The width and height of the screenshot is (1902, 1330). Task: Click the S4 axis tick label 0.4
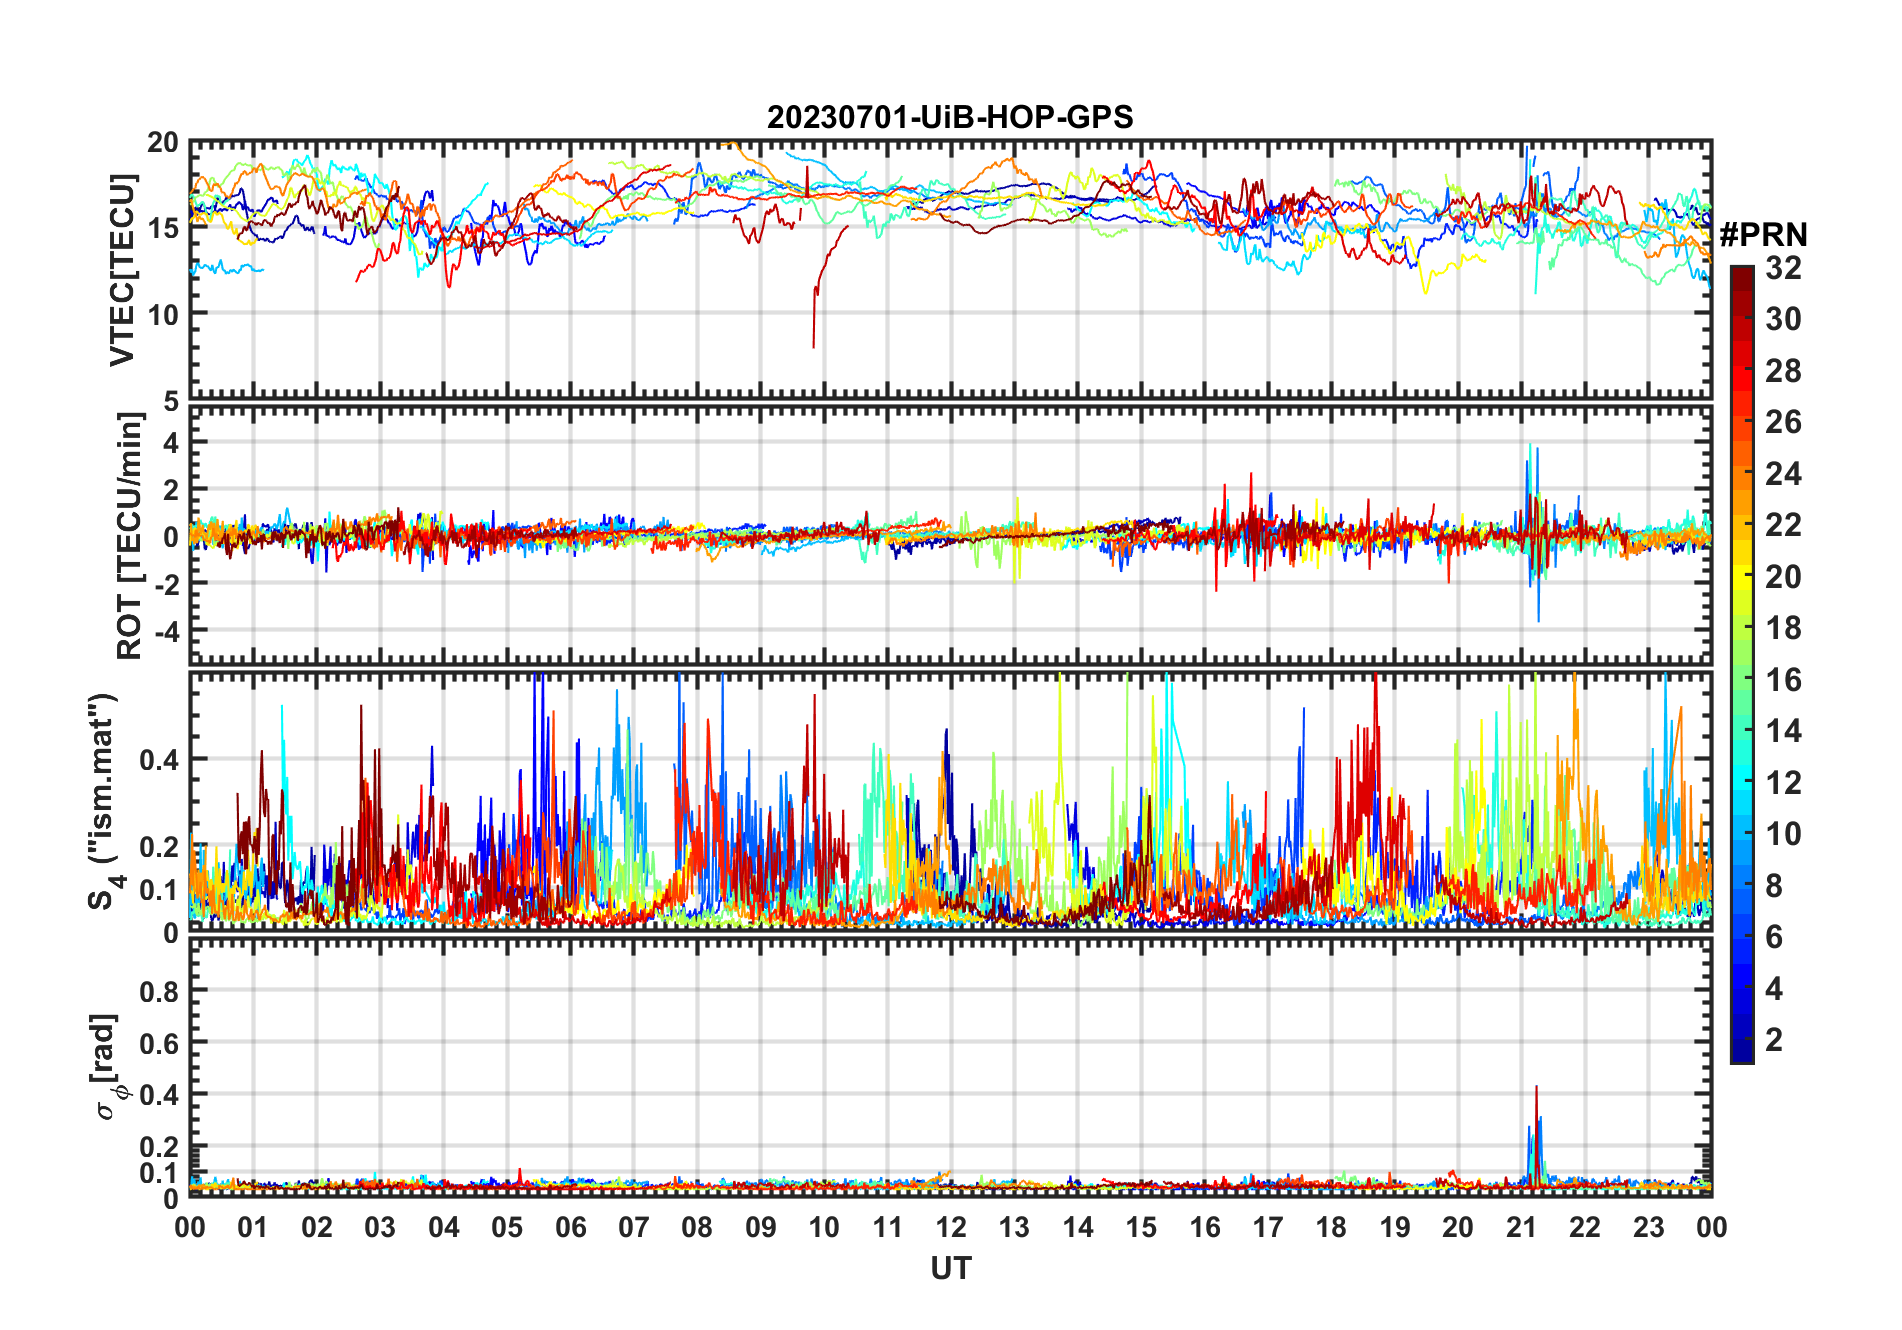160,759
